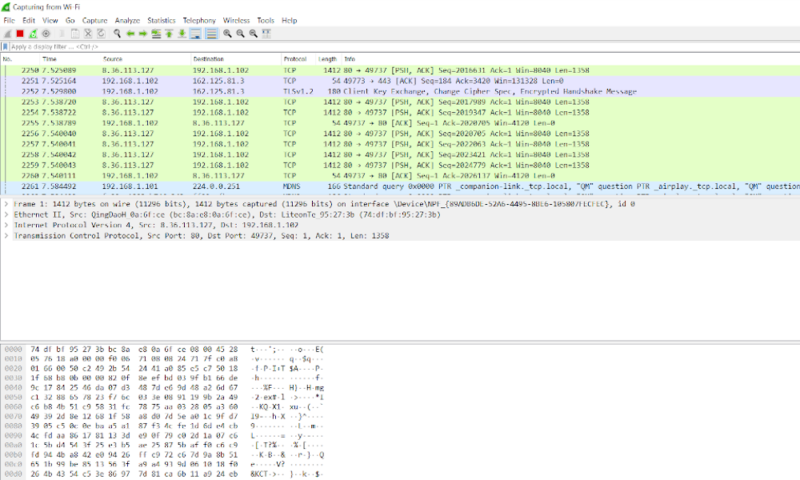Open the Analyze menu
This screenshot has height=480, width=800.
(127, 20)
